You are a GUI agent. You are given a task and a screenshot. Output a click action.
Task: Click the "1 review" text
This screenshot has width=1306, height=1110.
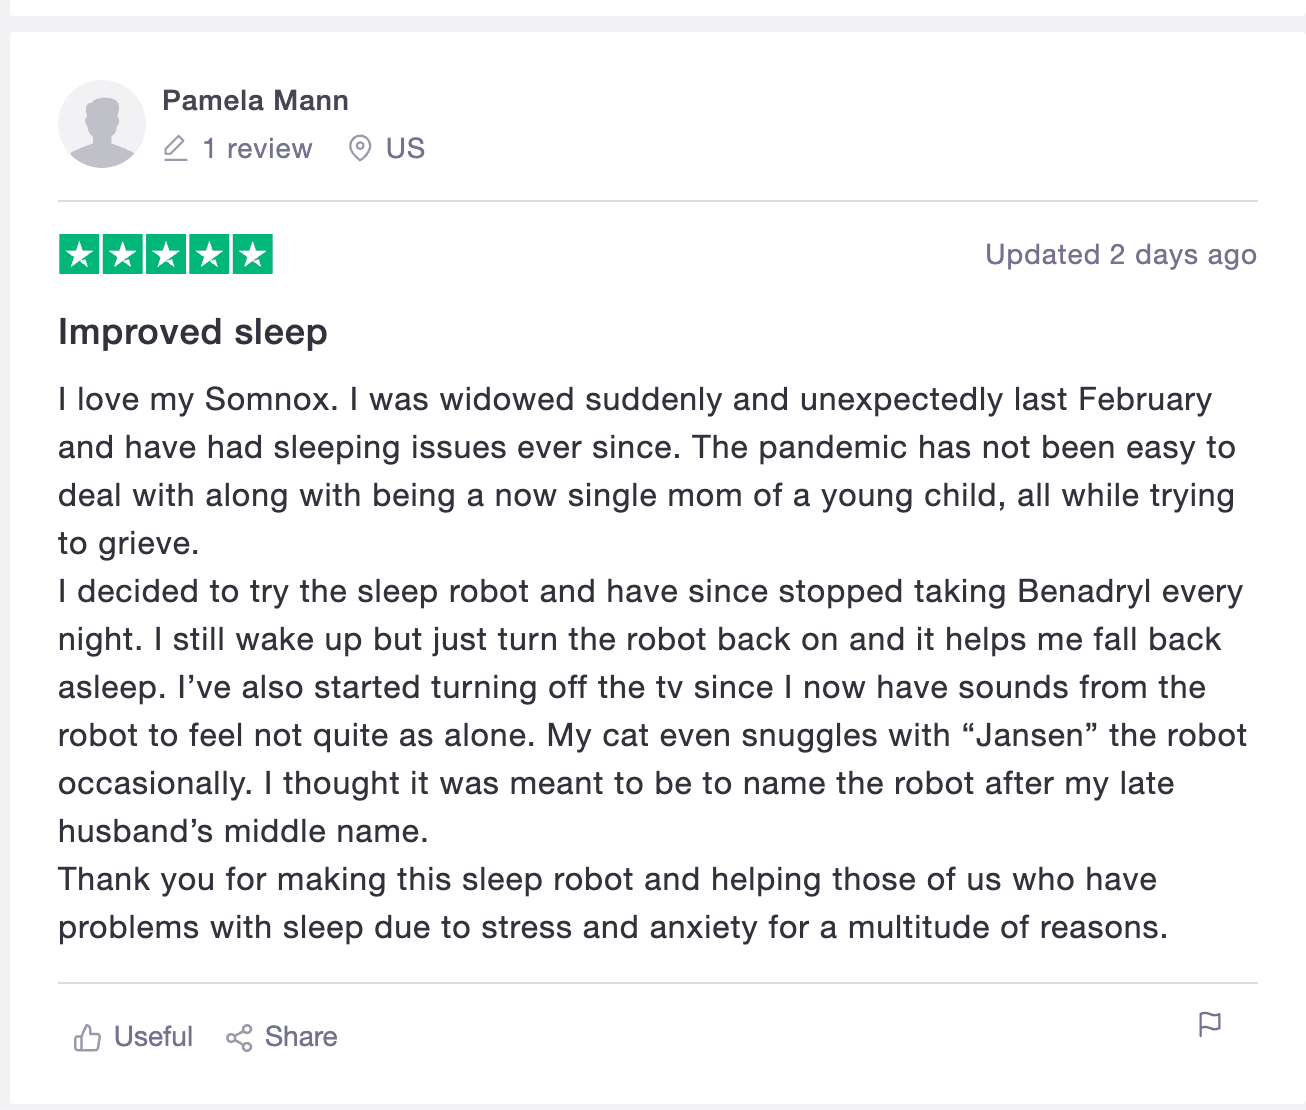[x=257, y=149]
